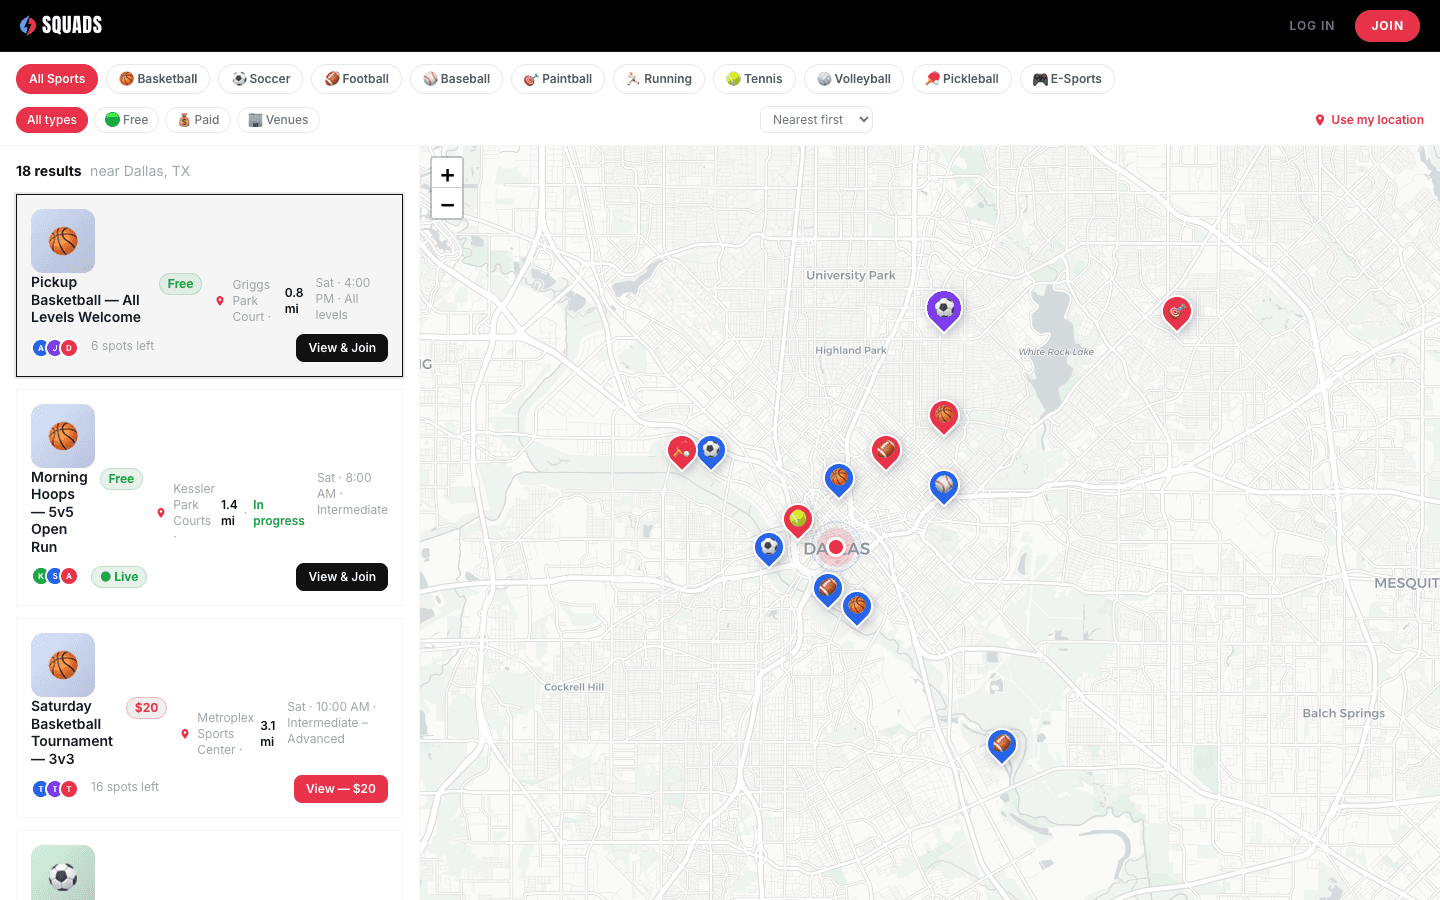Select the All types filter

pyautogui.click(x=51, y=119)
